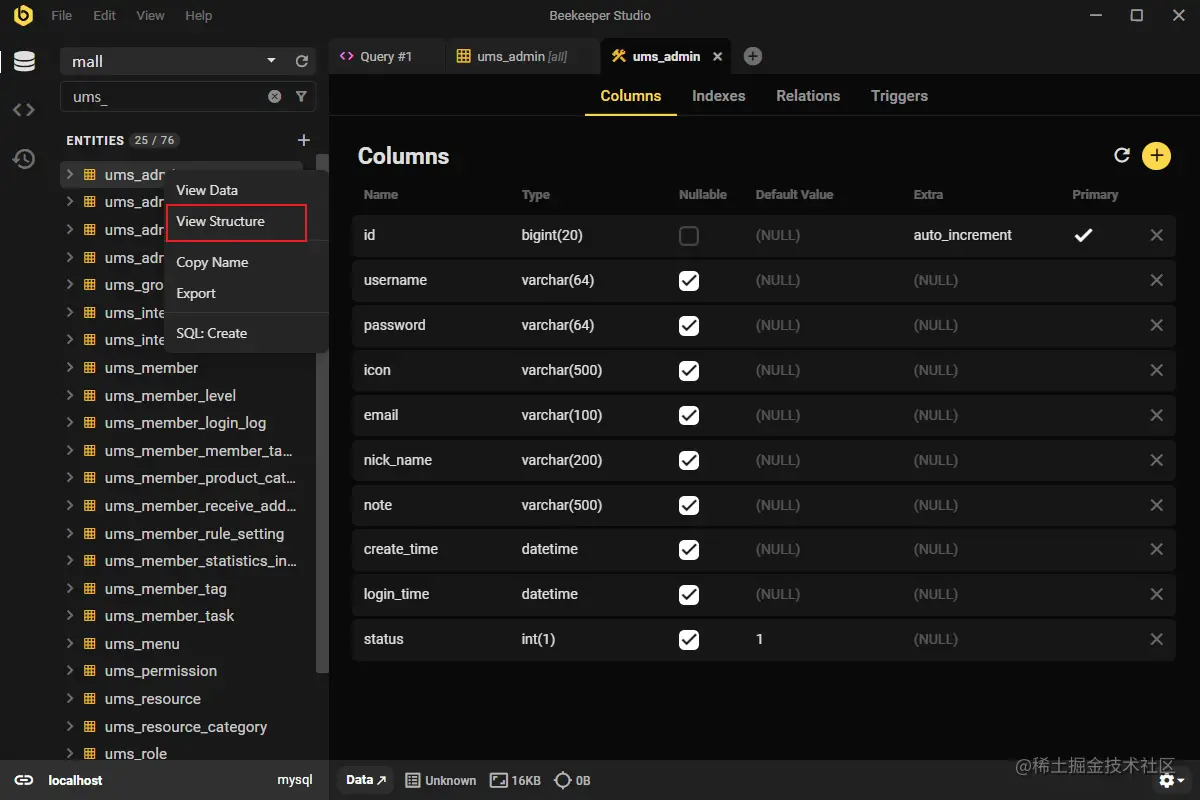The height and width of the screenshot is (800, 1200).
Task: Expand the ums_member_tag table
Action: (70, 589)
